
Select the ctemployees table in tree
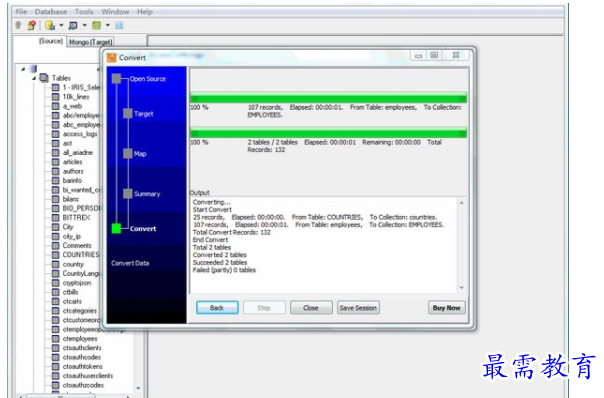[80, 339]
